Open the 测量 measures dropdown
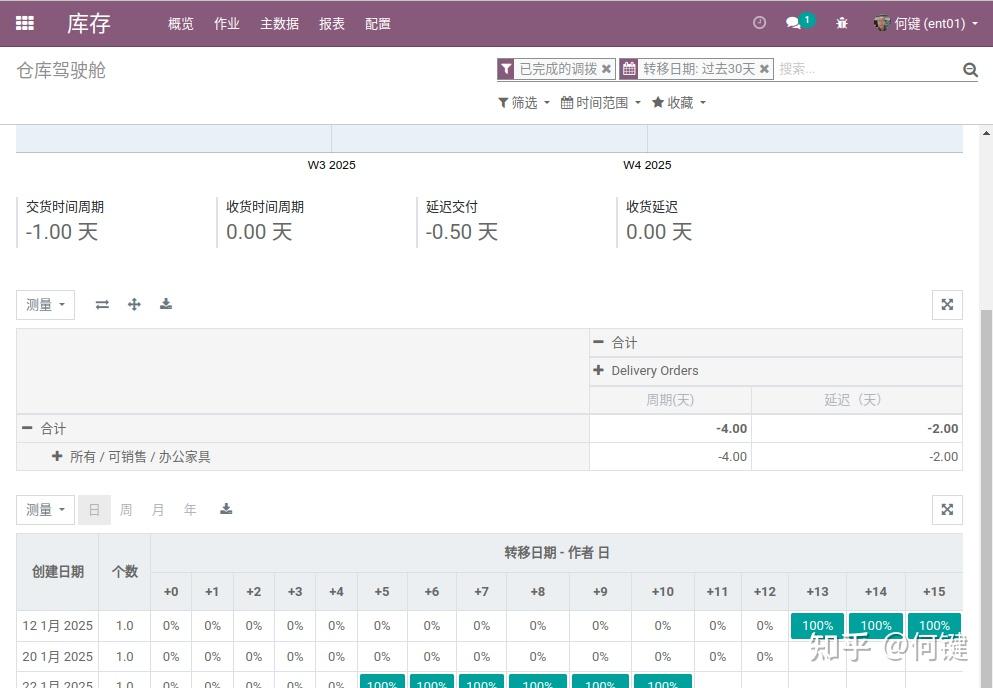This screenshot has width=993, height=688. (44, 304)
